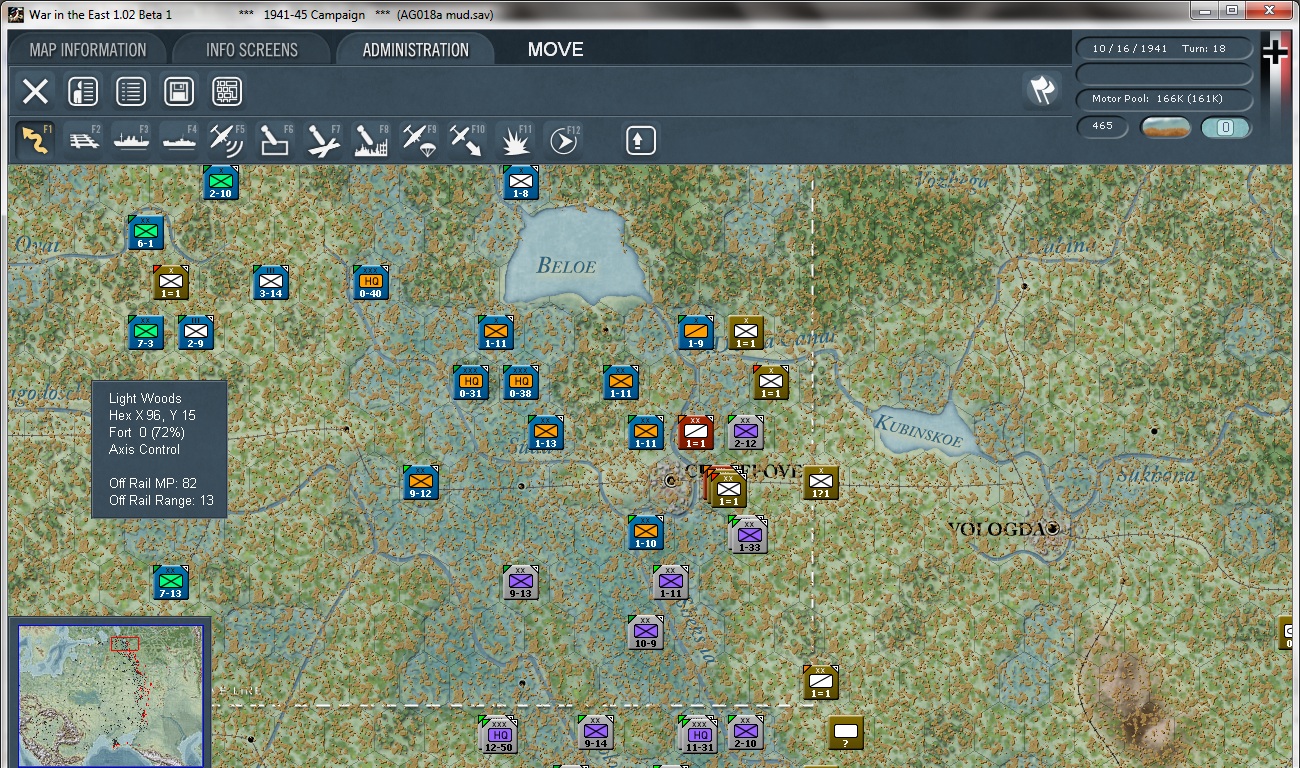Select the air recon (F5) plane icon
1300x768 pixels.
tap(227, 140)
